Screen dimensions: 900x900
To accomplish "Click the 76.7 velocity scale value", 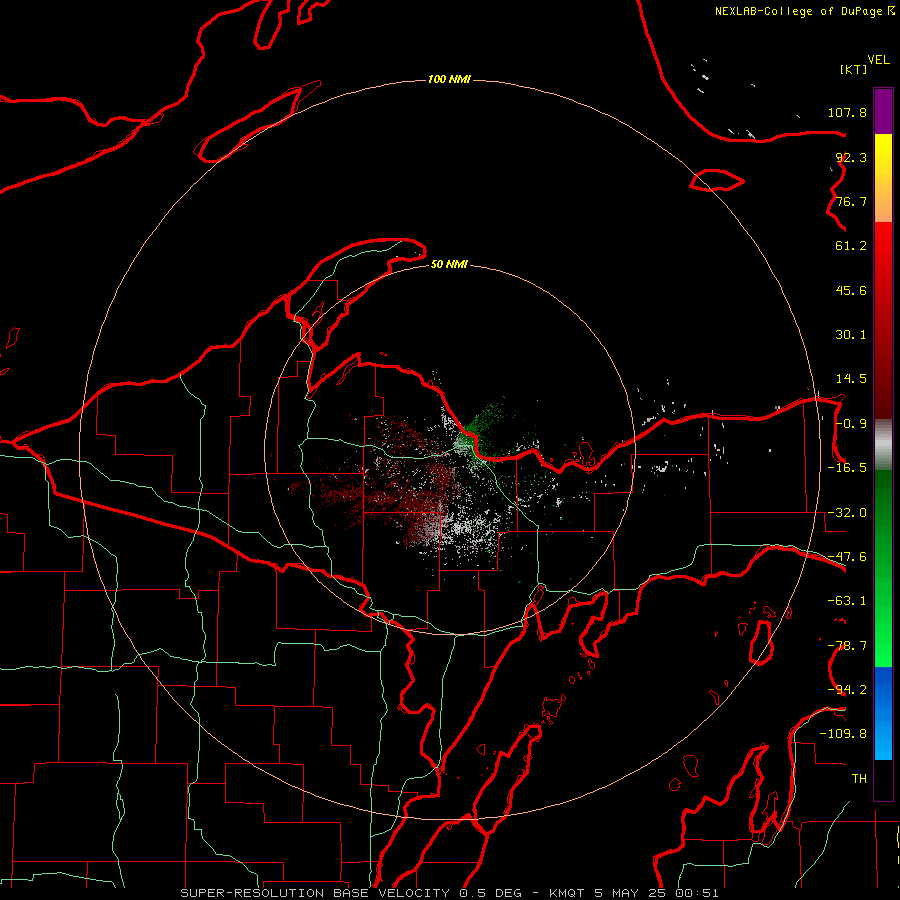I will pyautogui.click(x=851, y=201).
